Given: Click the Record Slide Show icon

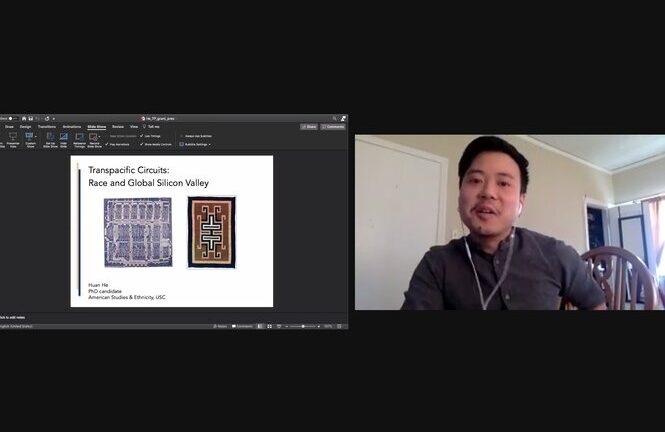Looking at the screenshot, I should tap(95, 138).
